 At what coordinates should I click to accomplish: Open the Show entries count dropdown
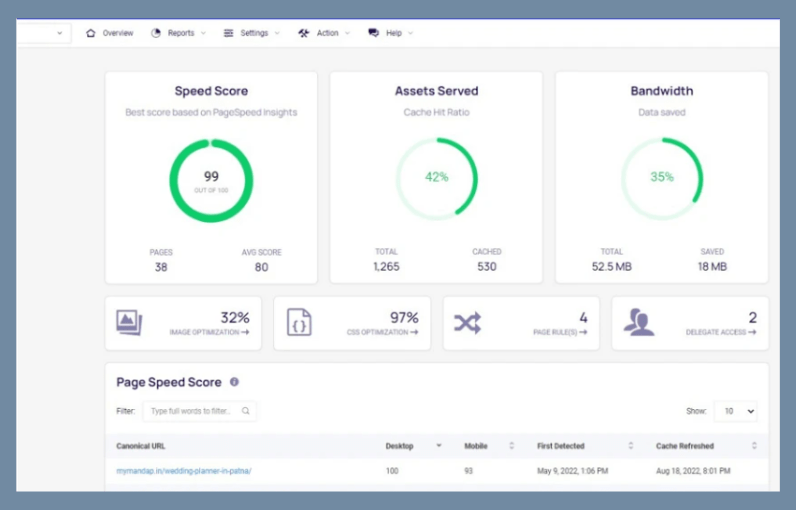click(735, 411)
